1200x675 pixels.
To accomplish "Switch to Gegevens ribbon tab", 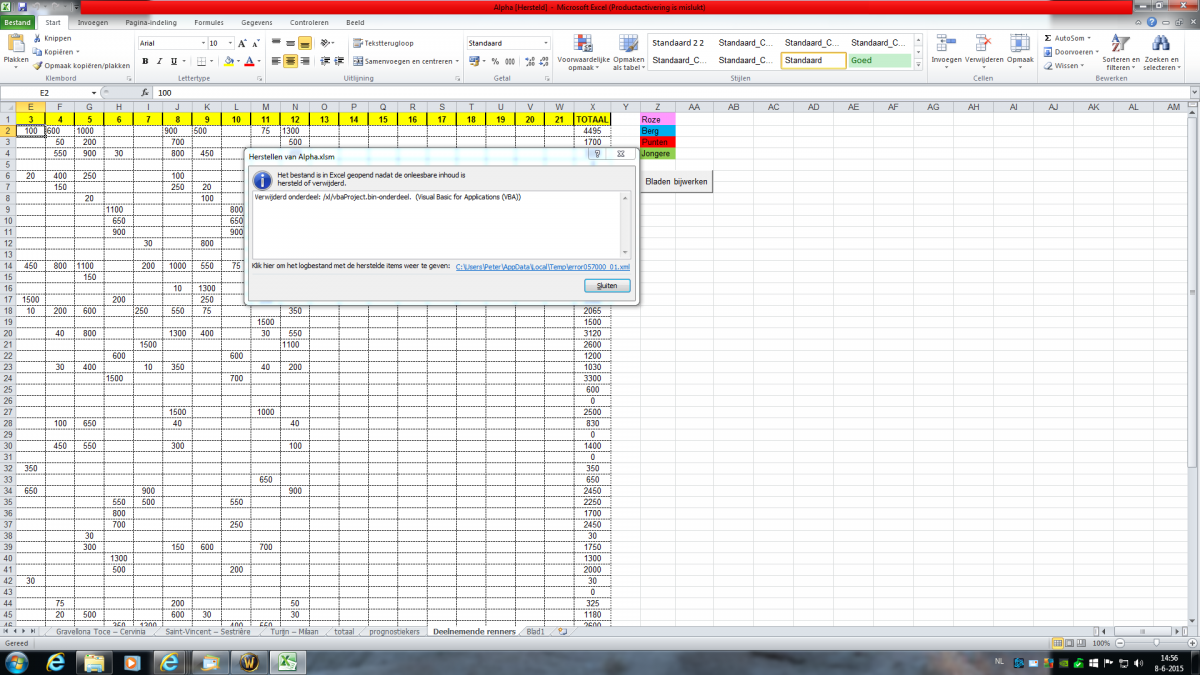I will click(x=256, y=21).
